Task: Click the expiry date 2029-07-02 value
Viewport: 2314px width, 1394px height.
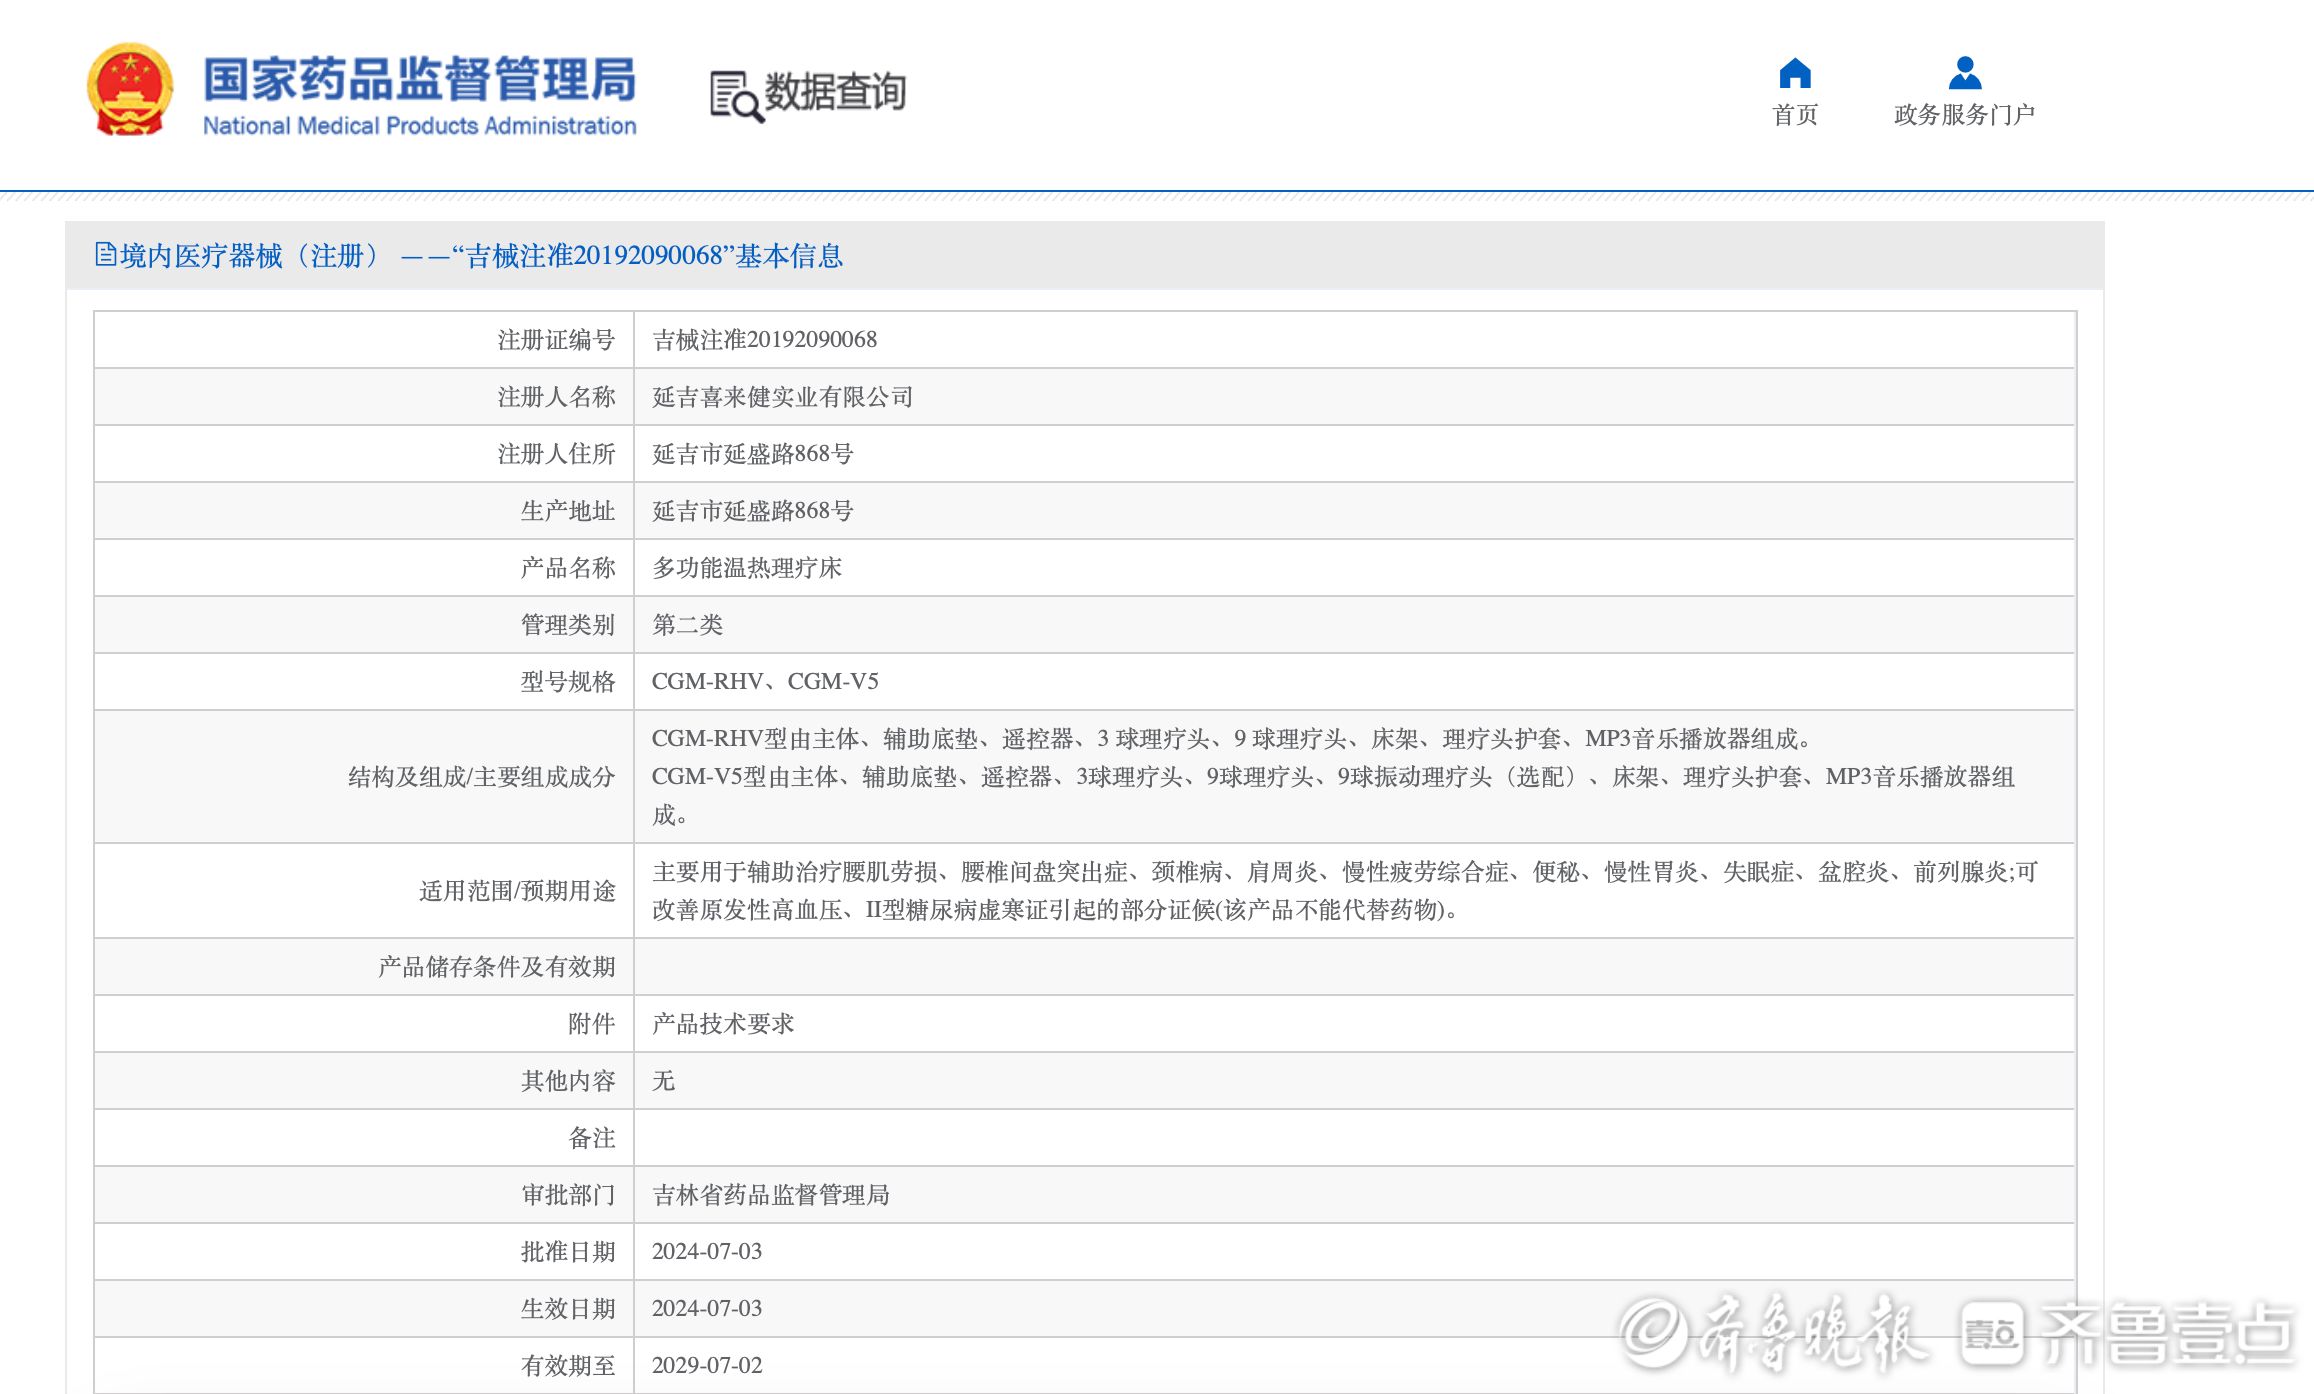Action: coord(706,1365)
